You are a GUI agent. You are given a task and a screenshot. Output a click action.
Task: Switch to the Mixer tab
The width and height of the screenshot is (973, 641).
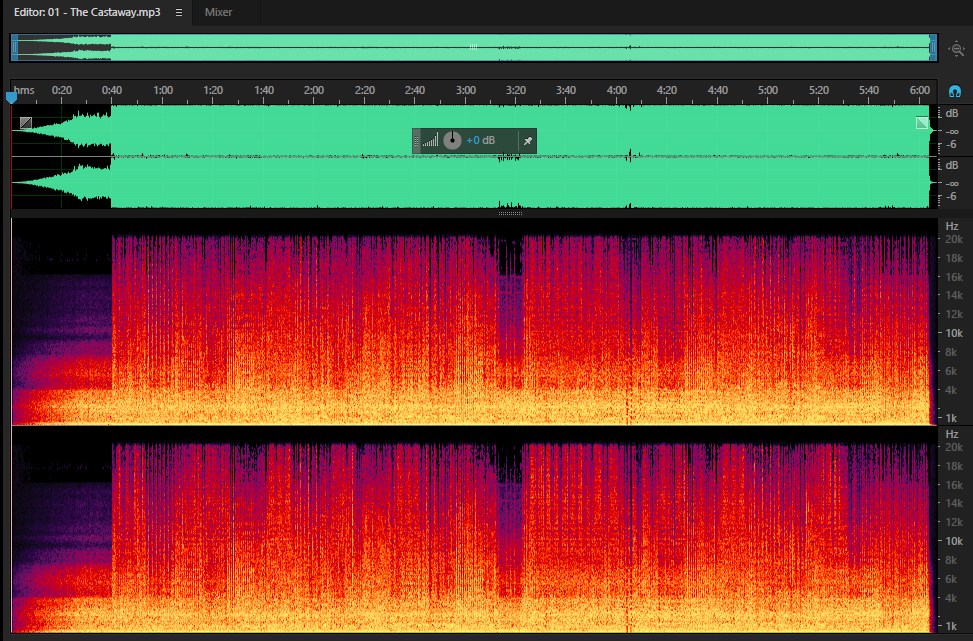coord(218,12)
